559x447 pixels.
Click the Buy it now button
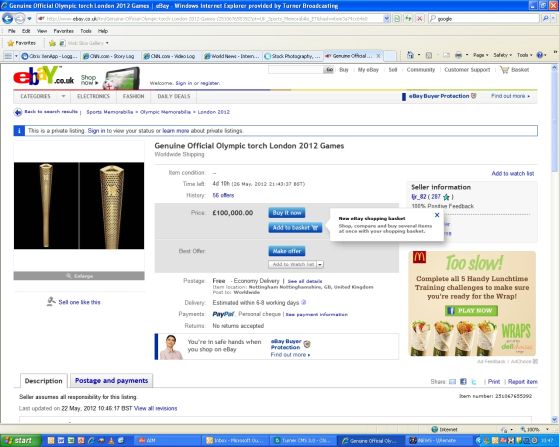(287, 213)
